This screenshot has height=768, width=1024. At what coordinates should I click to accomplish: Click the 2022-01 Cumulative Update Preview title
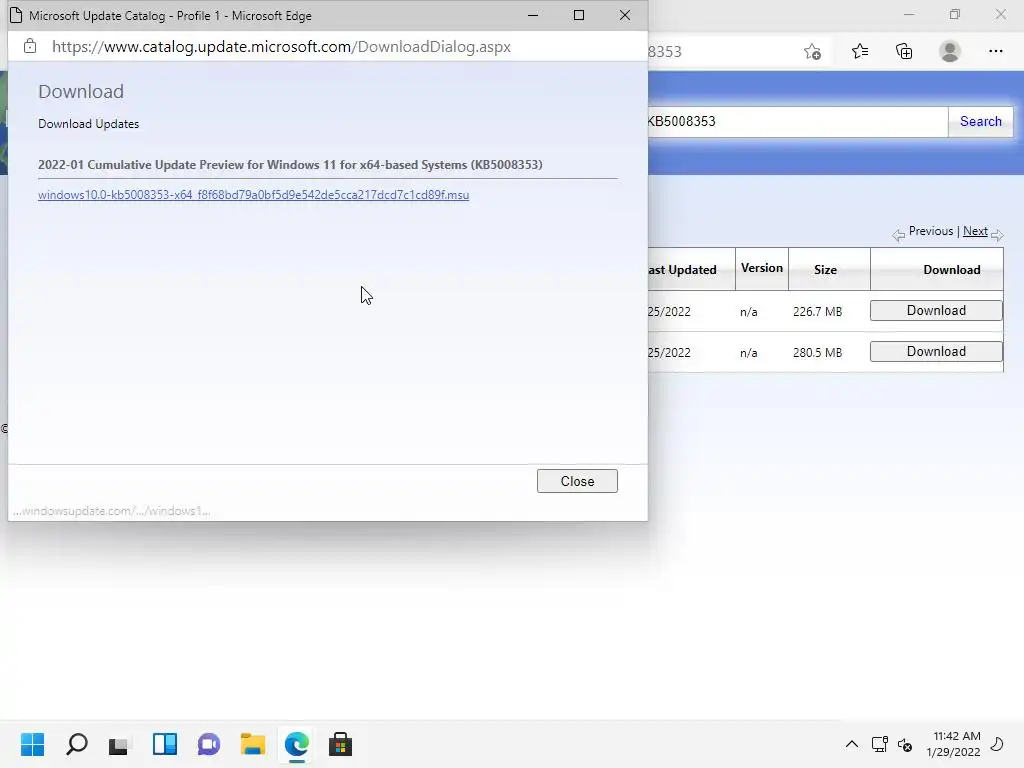(x=290, y=165)
